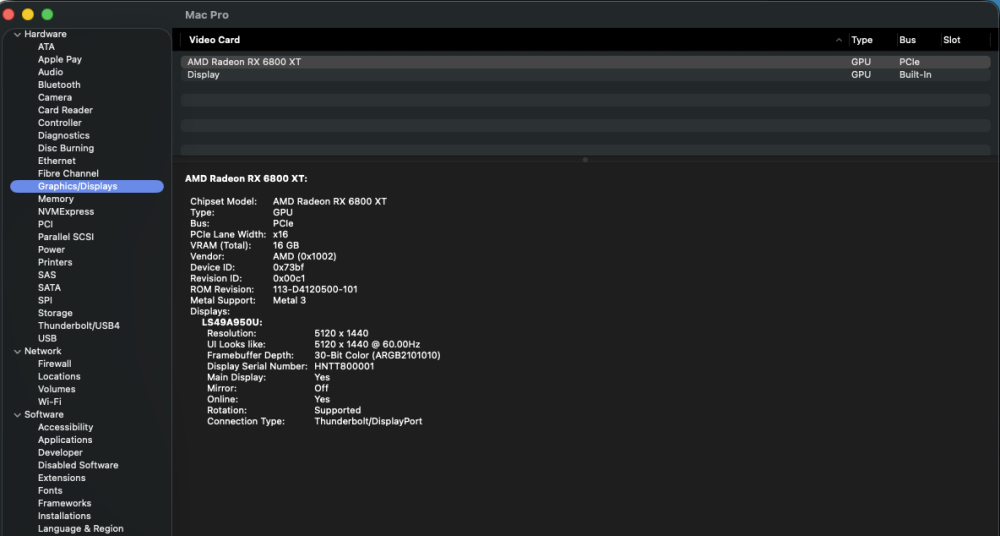Select Fibre Channel item
1000x536 pixels.
tap(68, 174)
